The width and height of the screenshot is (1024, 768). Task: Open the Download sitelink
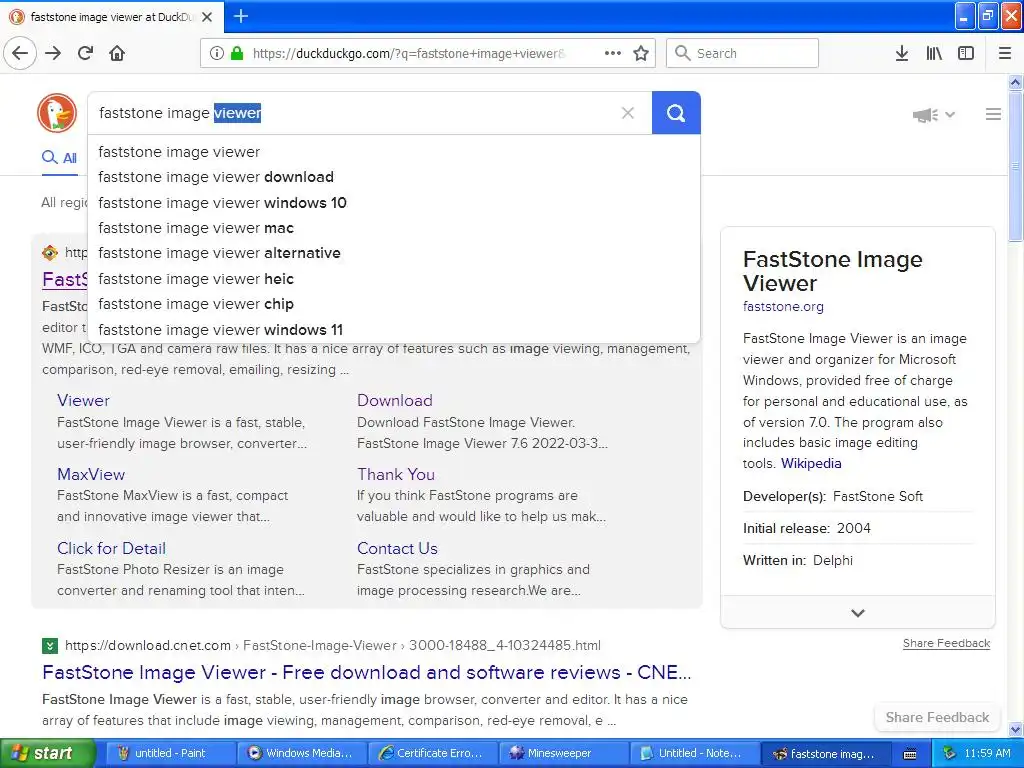pyautogui.click(x=394, y=400)
